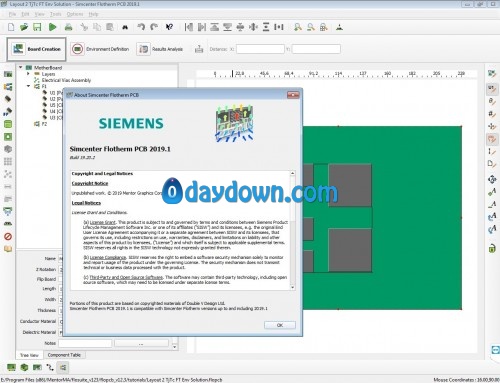Click the ellipsis button beside Notes

point(141,343)
